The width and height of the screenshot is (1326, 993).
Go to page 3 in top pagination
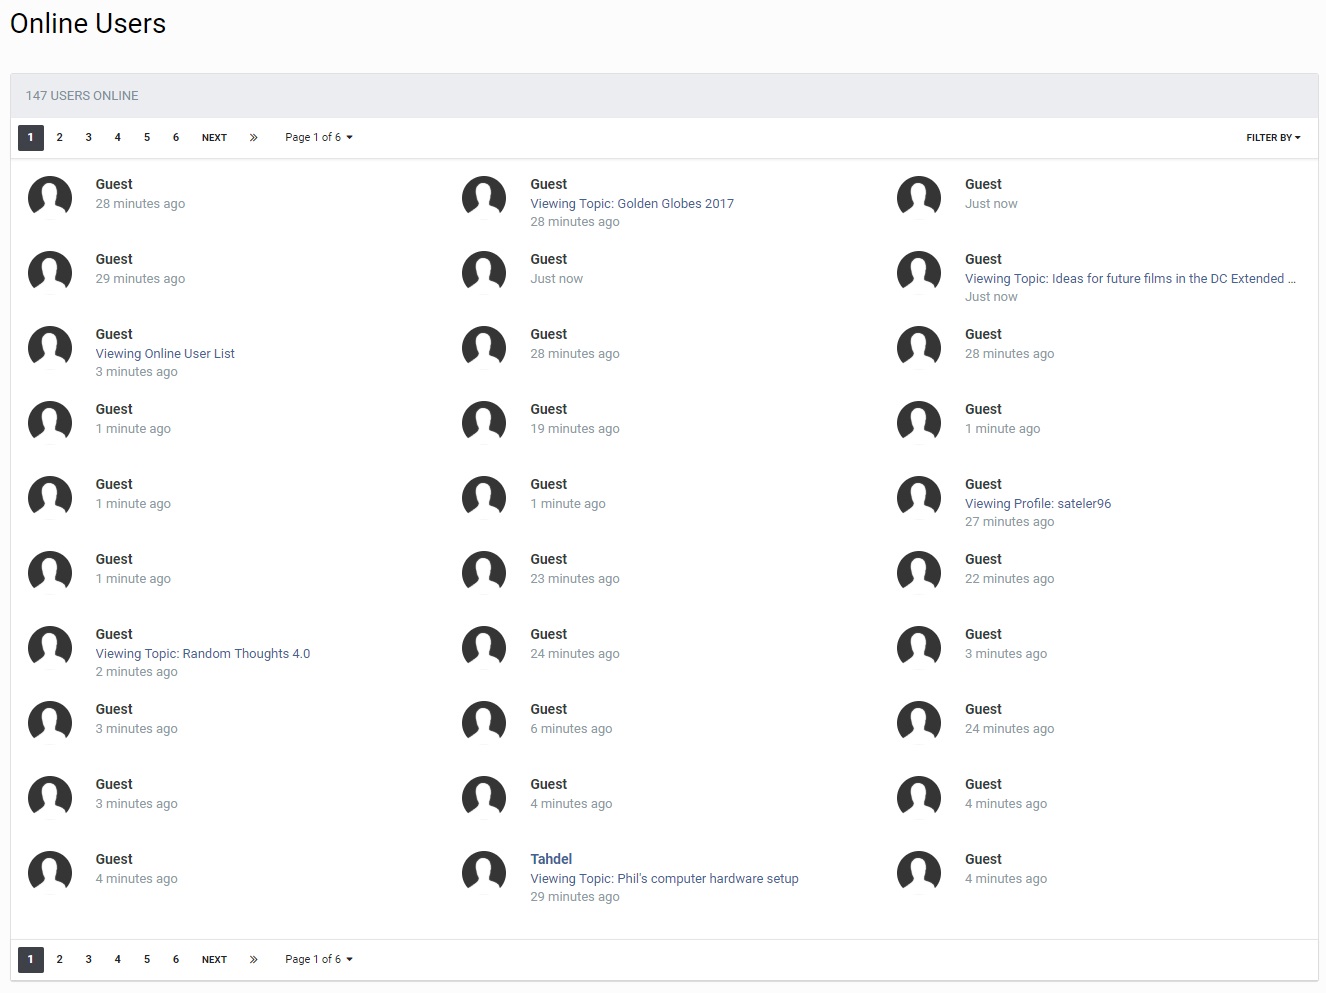(x=89, y=138)
